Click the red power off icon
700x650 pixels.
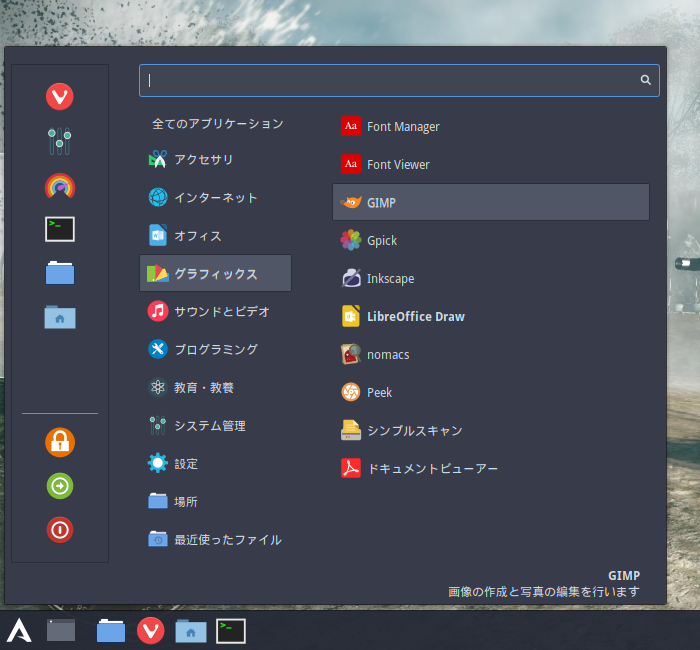click(60, 530)
